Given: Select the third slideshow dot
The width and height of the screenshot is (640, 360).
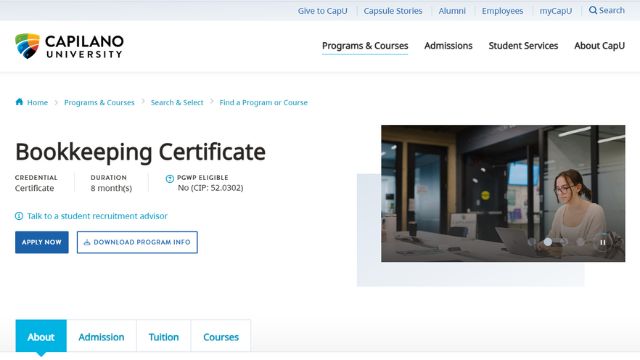Looking at the screenshot, I should pyautogui.click(x=564, y=242).
